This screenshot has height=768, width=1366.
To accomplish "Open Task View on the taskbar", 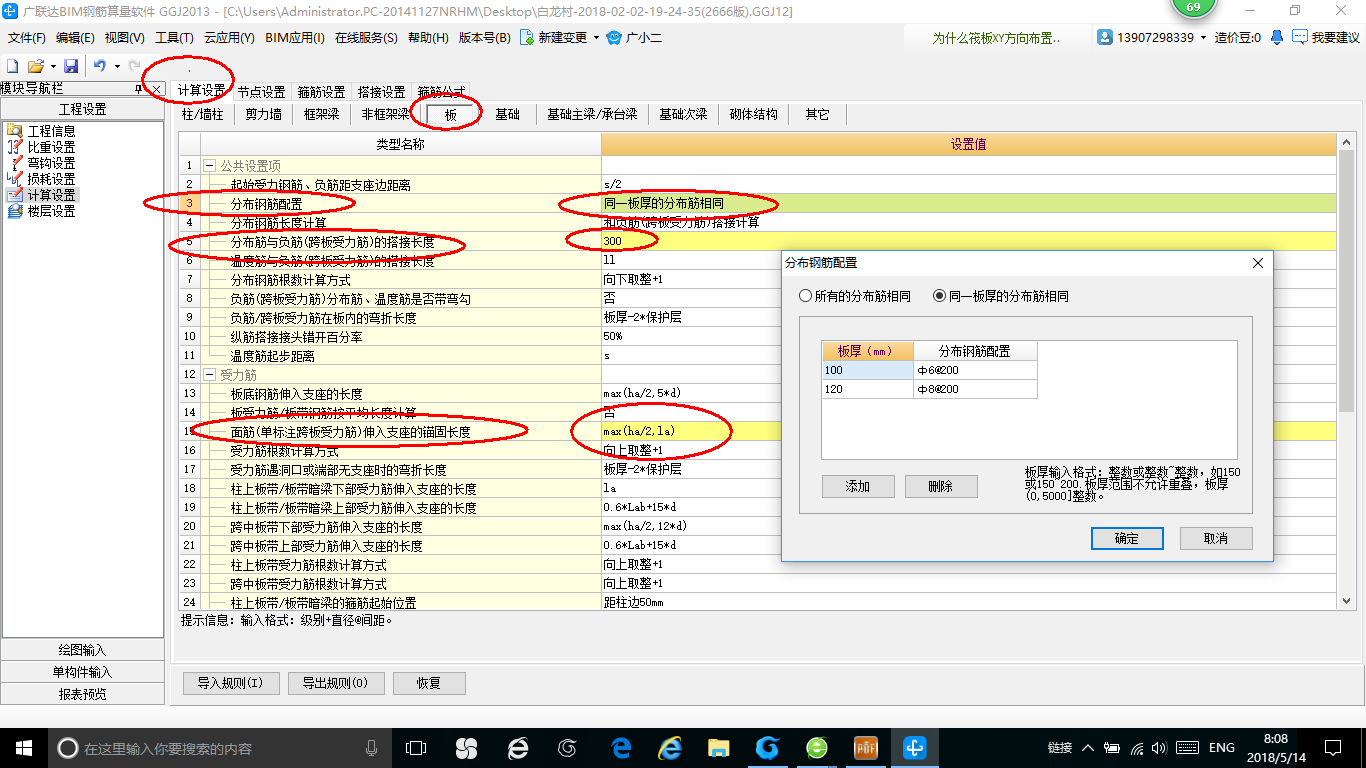I will coord(415,747).
